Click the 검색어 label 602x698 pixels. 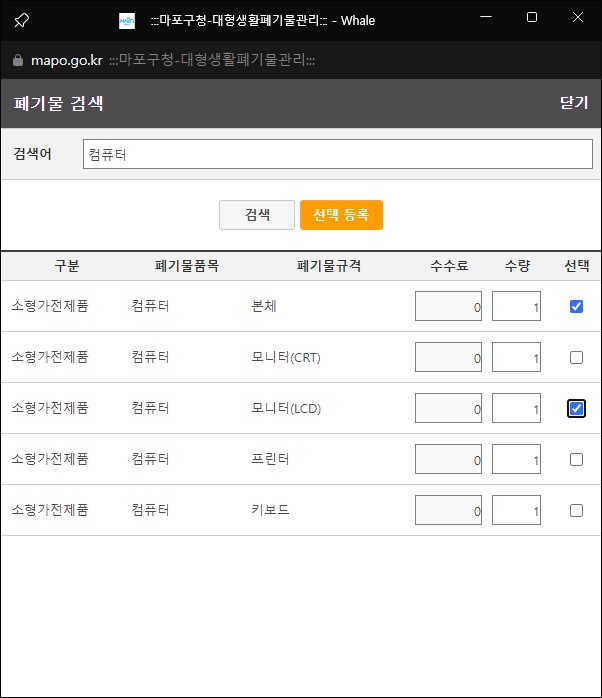[x=33, y=154]
